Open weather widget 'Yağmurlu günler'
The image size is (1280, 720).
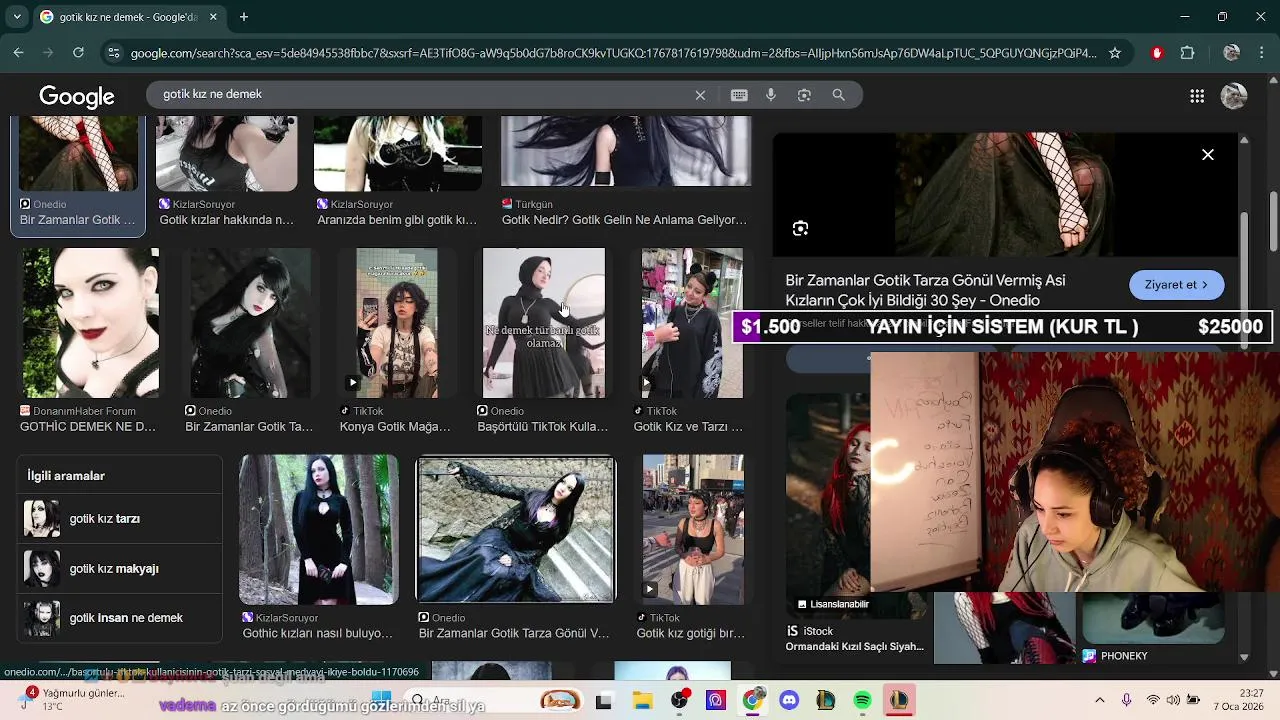click(x=72, y=700)
